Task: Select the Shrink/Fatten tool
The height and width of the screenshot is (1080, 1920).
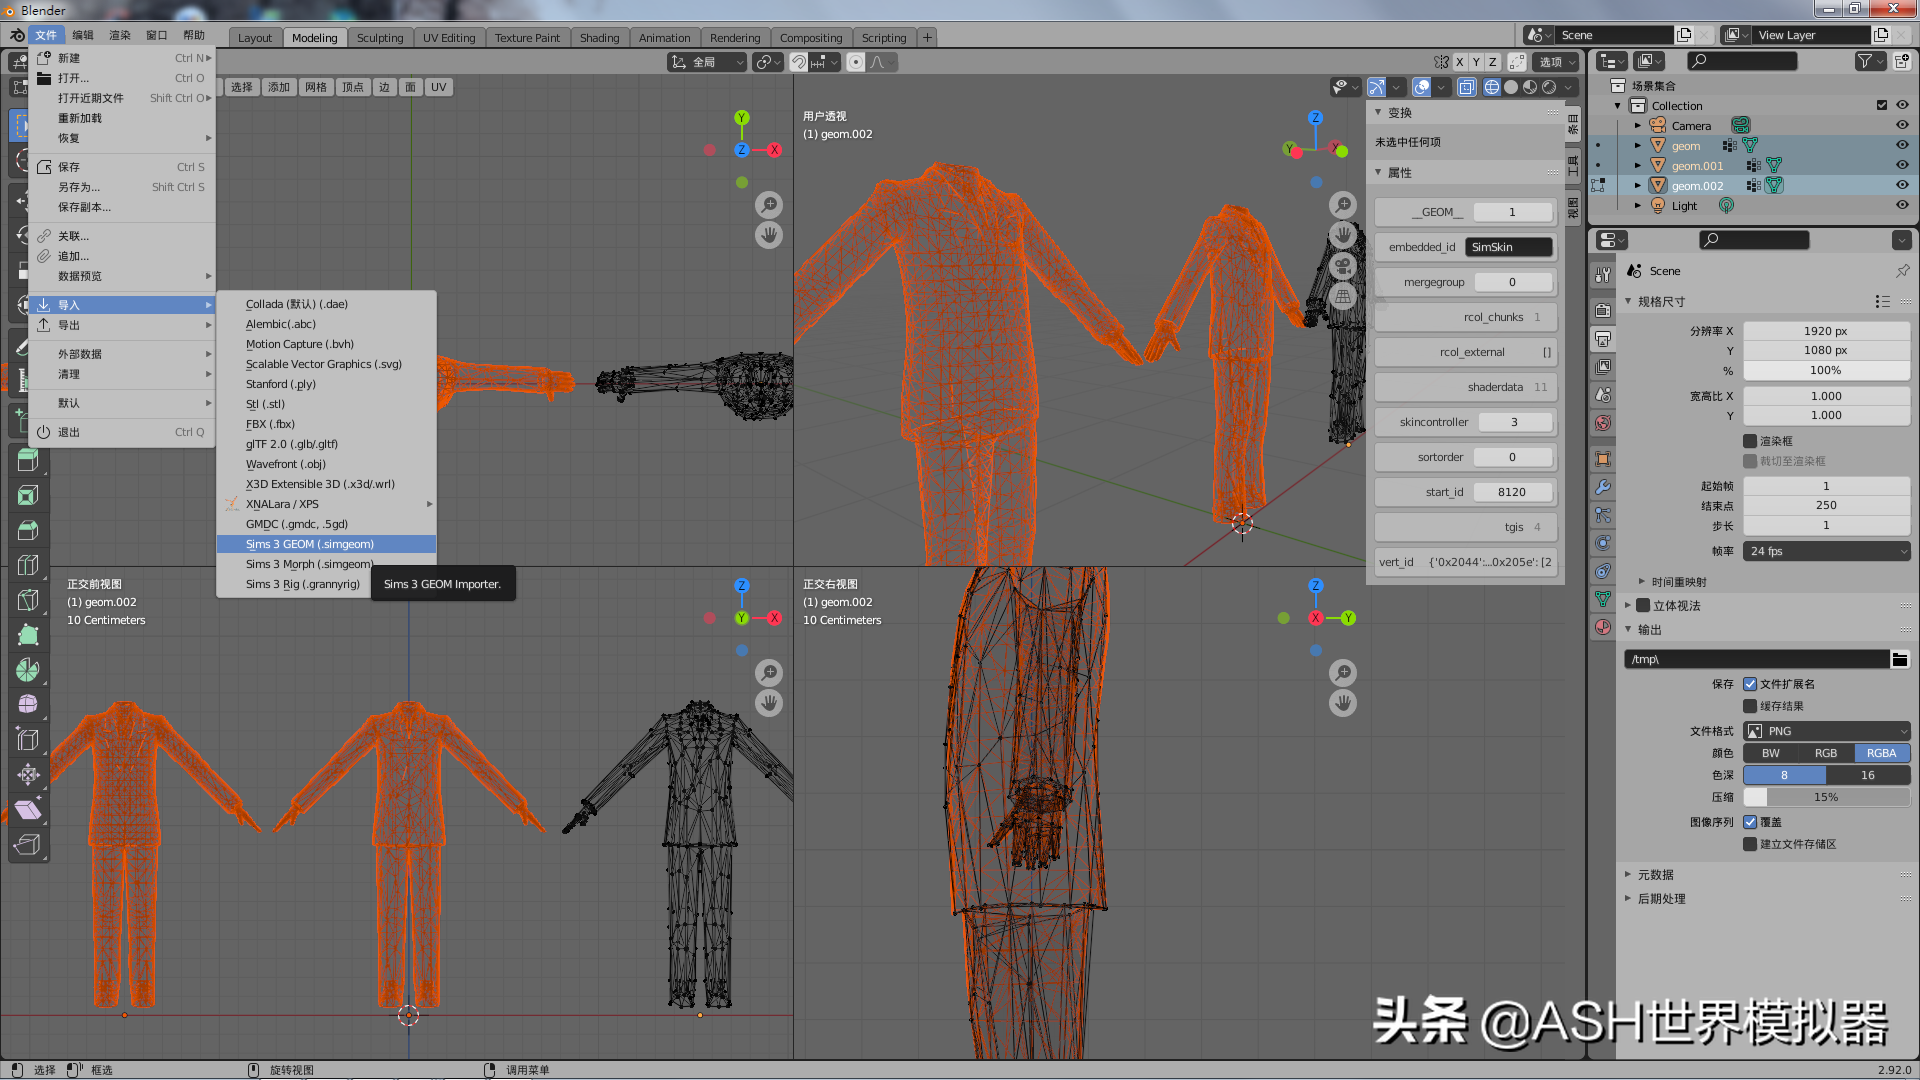Action: (x=28, y=775)
